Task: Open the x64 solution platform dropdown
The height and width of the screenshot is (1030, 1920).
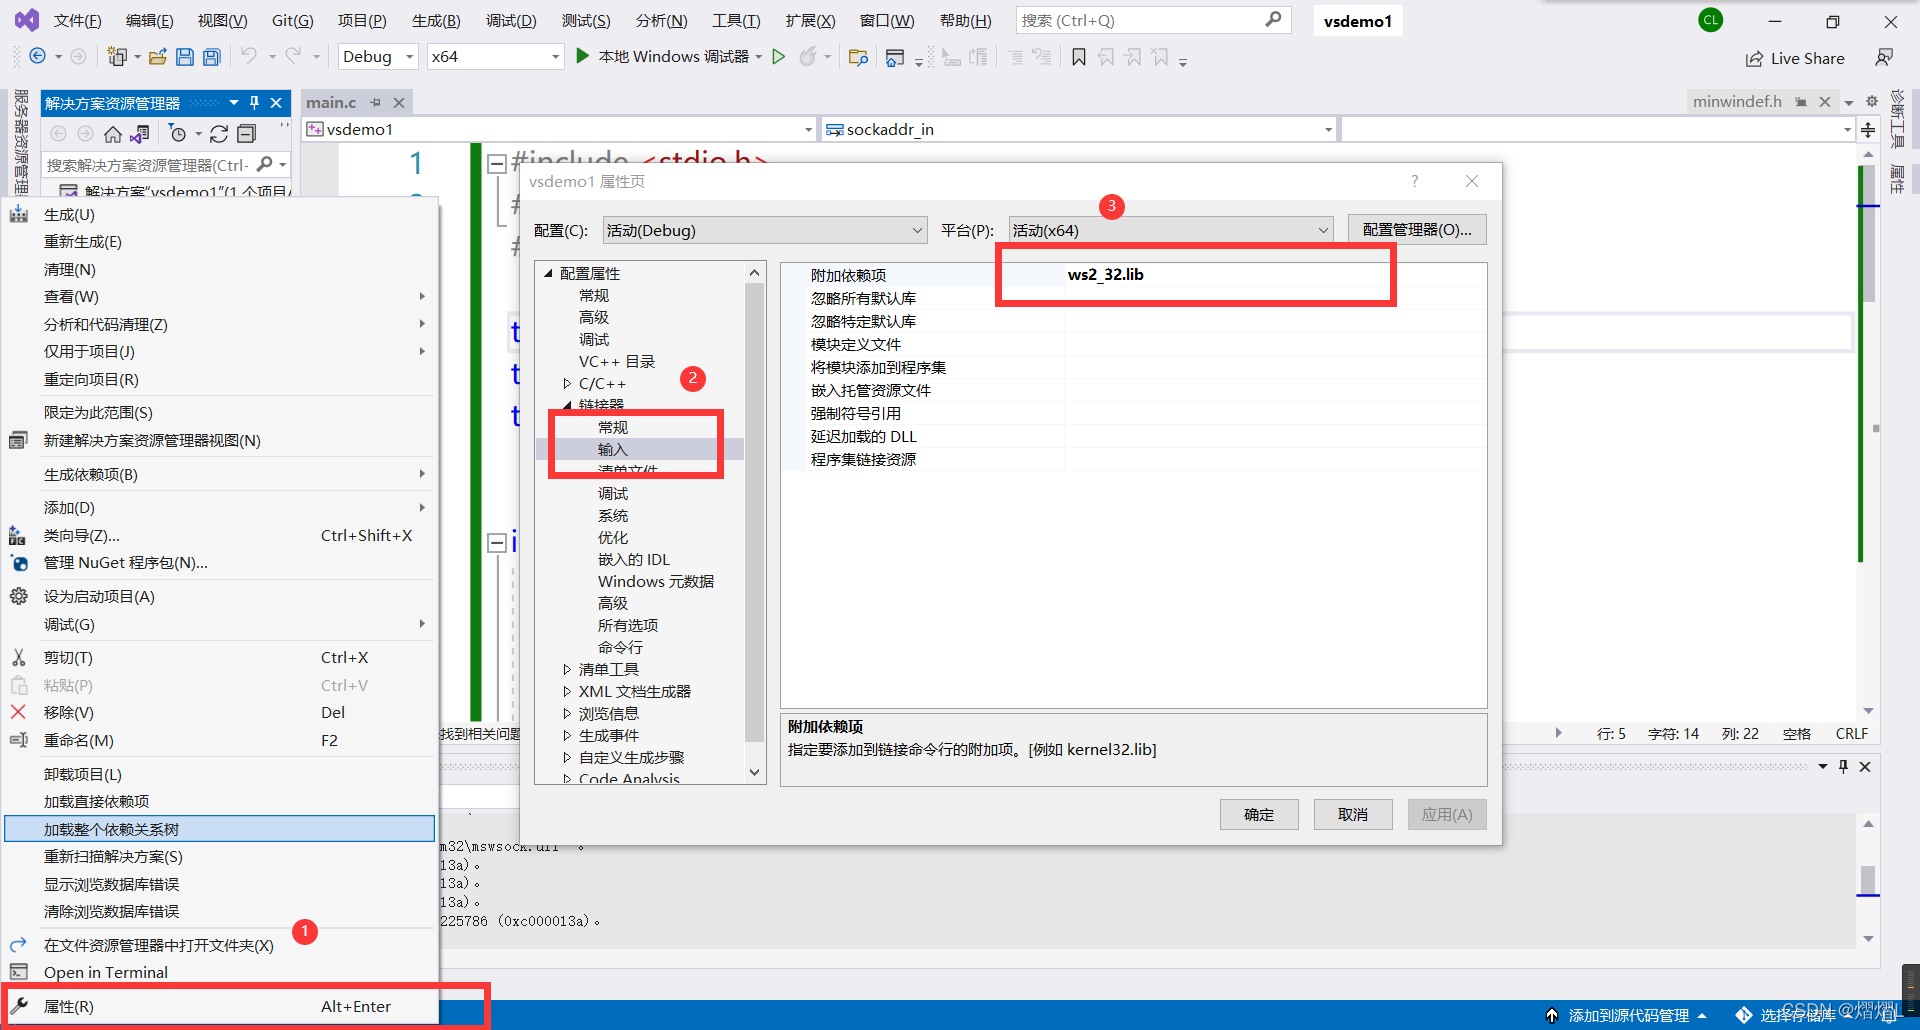Action: tap(496, 57)
